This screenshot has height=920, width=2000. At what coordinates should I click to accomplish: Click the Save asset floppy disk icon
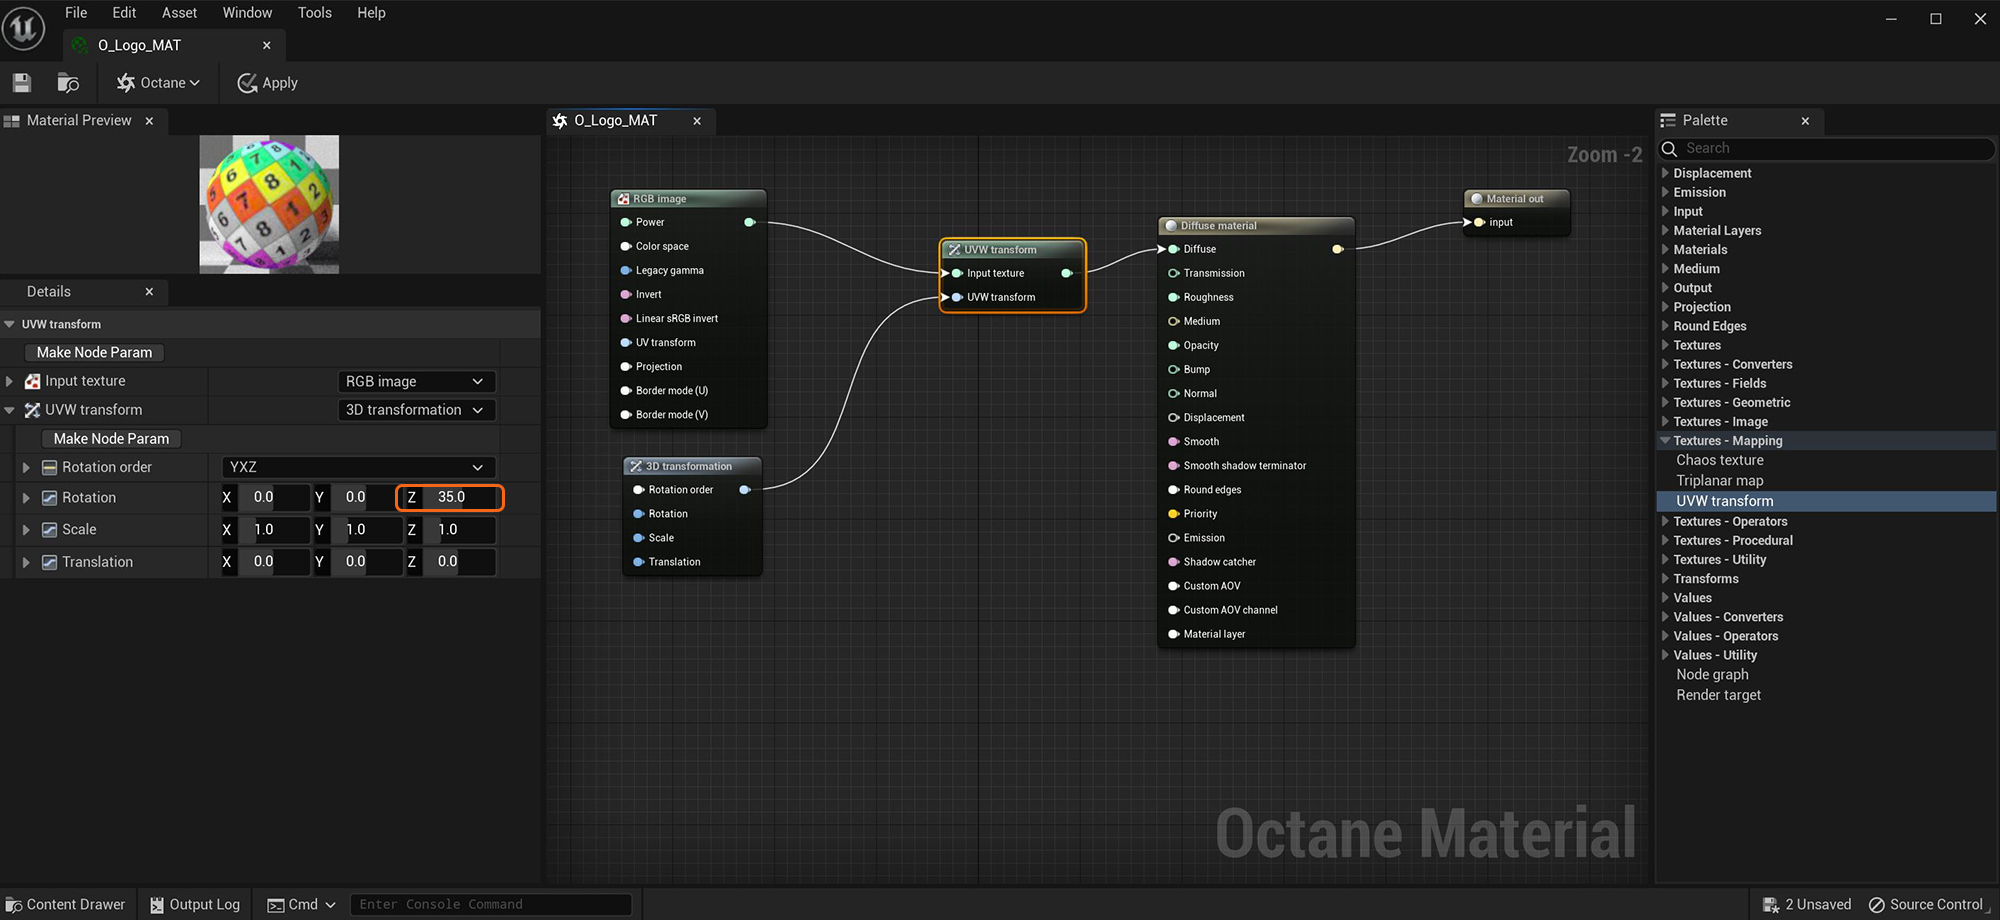22,83
